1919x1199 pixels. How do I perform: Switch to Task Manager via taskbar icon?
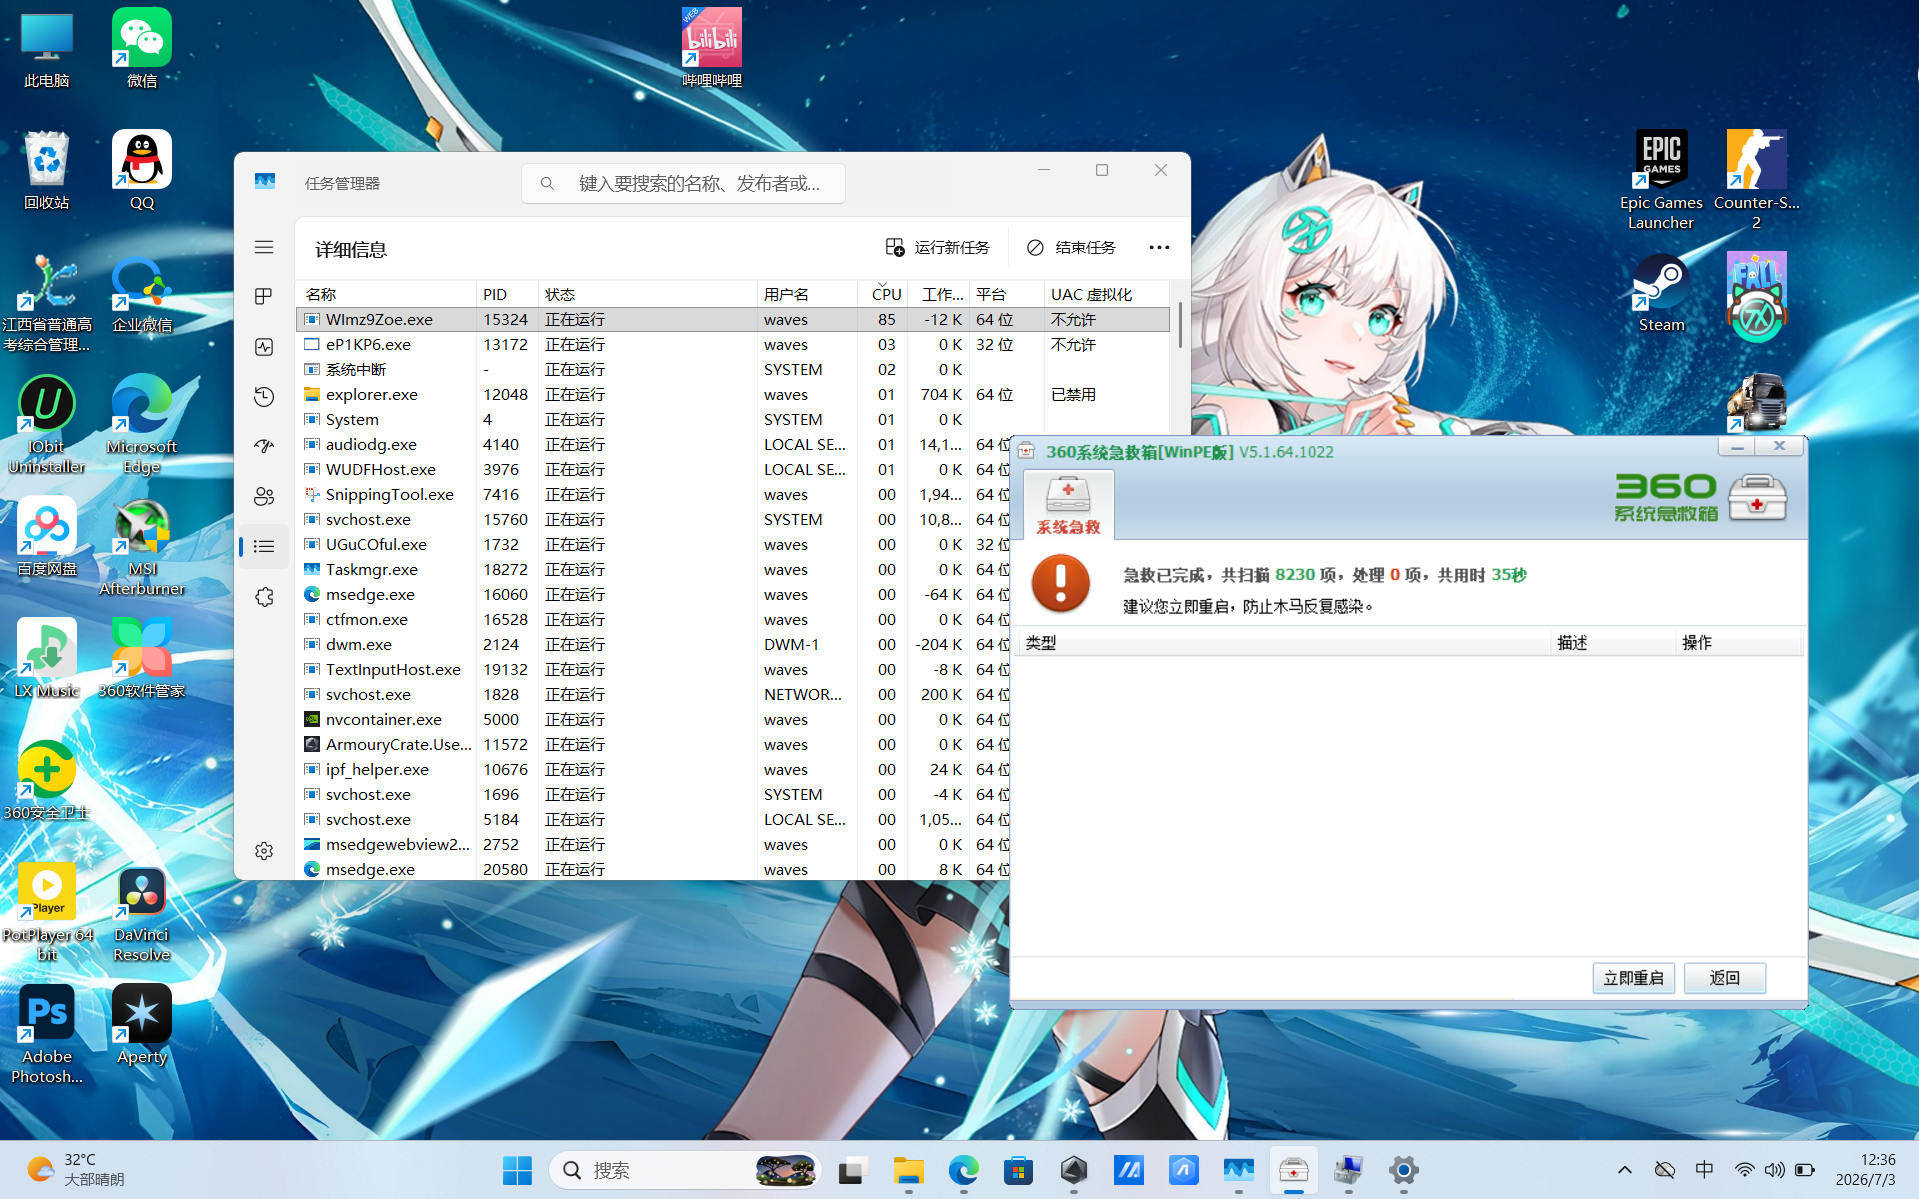click(1238, 1170)
